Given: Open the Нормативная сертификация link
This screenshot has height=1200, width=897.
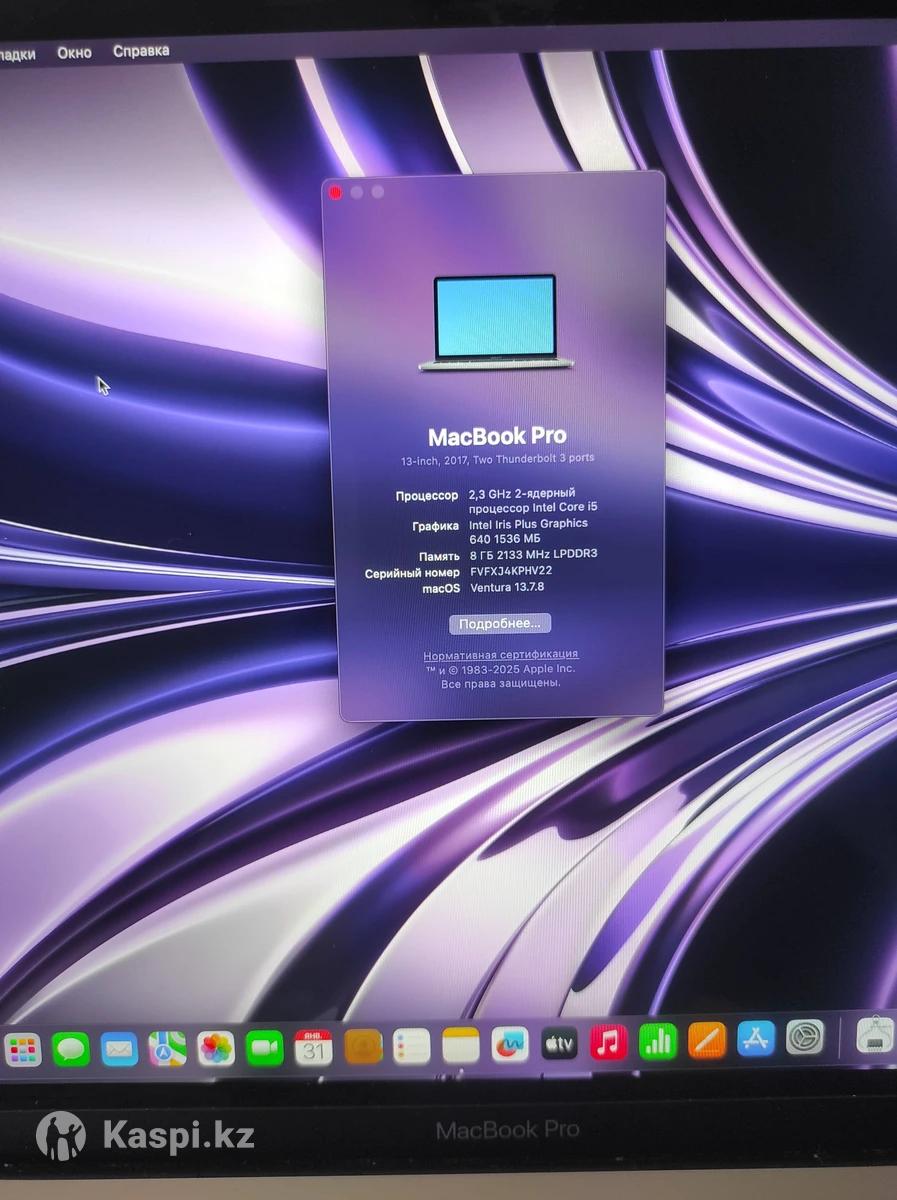Looking at the screenshot, I should point(500,654).
